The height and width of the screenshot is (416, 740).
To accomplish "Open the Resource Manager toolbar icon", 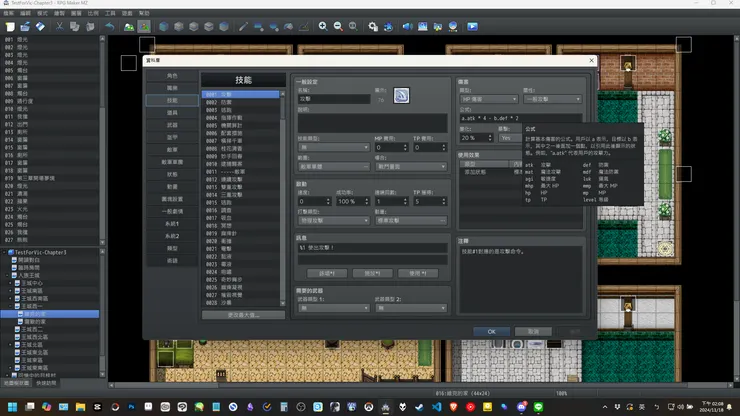I will (437, 26).
